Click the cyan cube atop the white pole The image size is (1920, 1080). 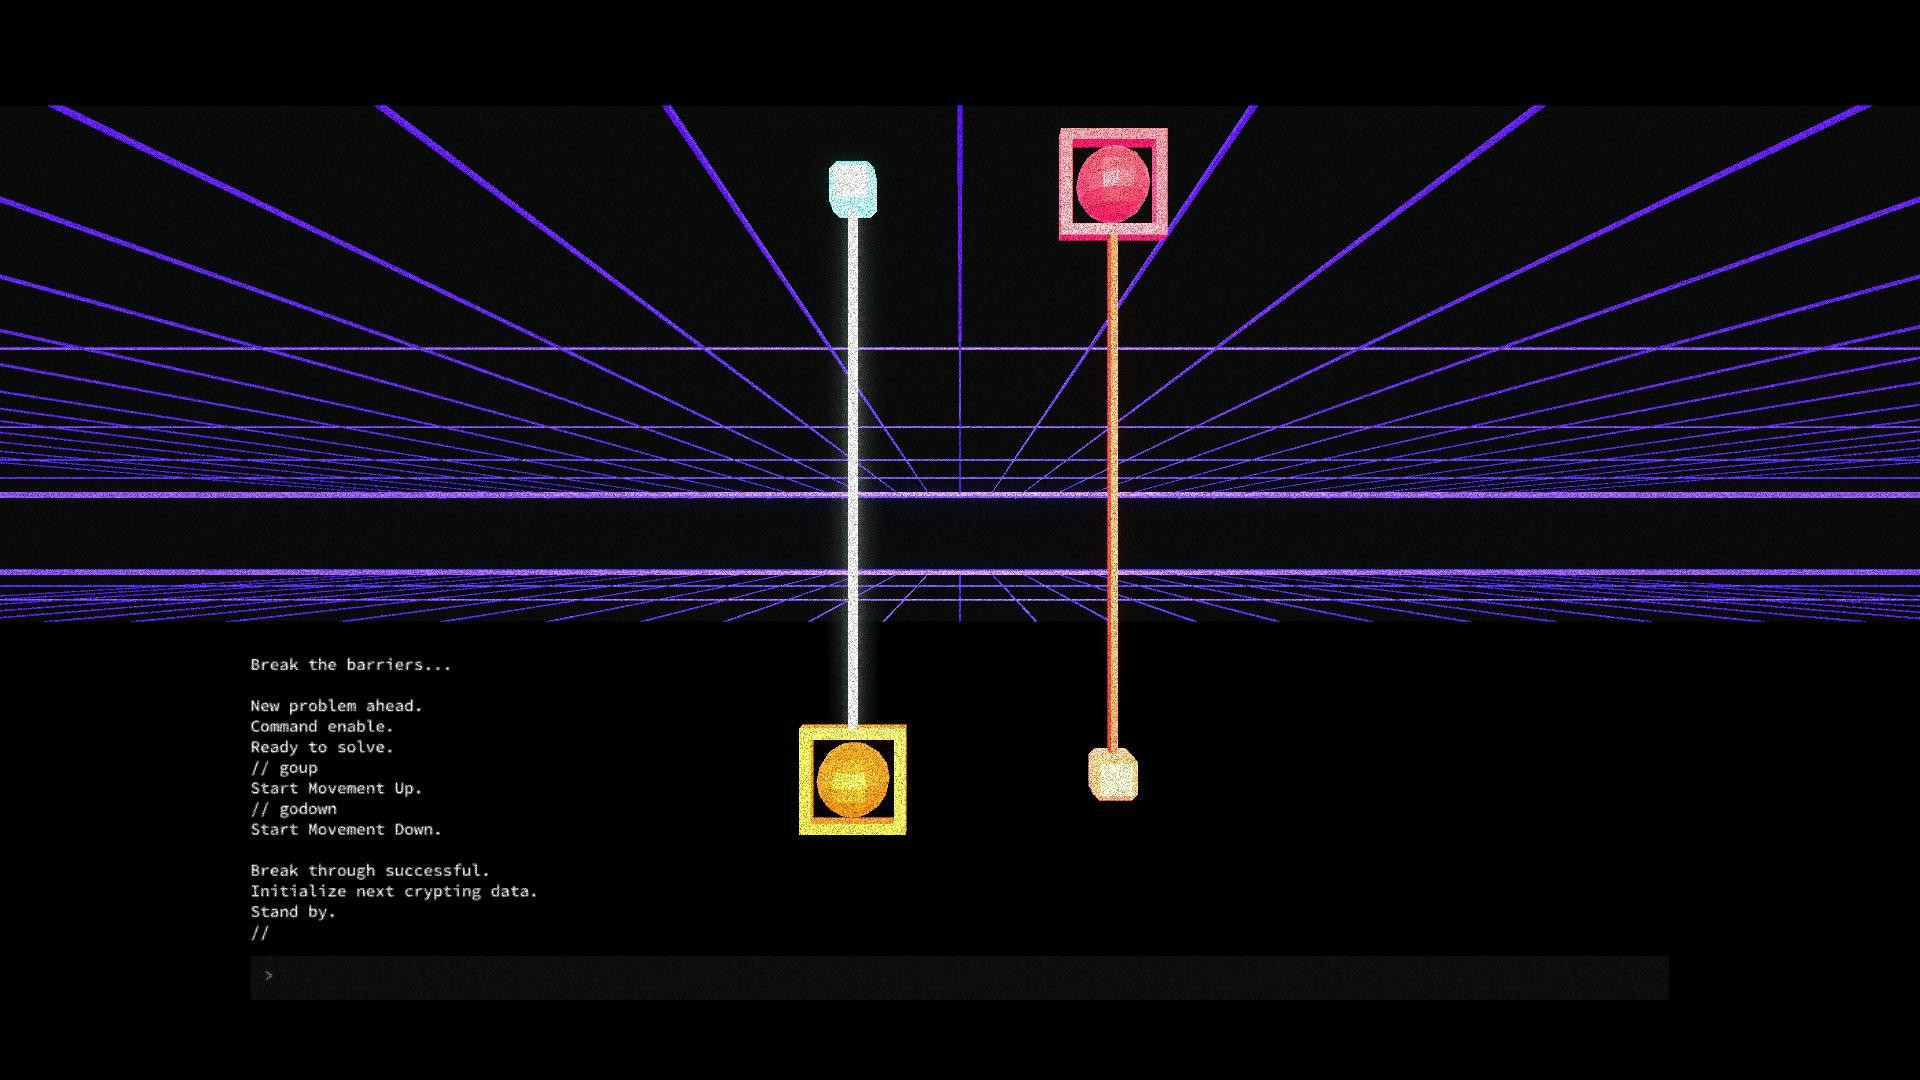(853, 189)
